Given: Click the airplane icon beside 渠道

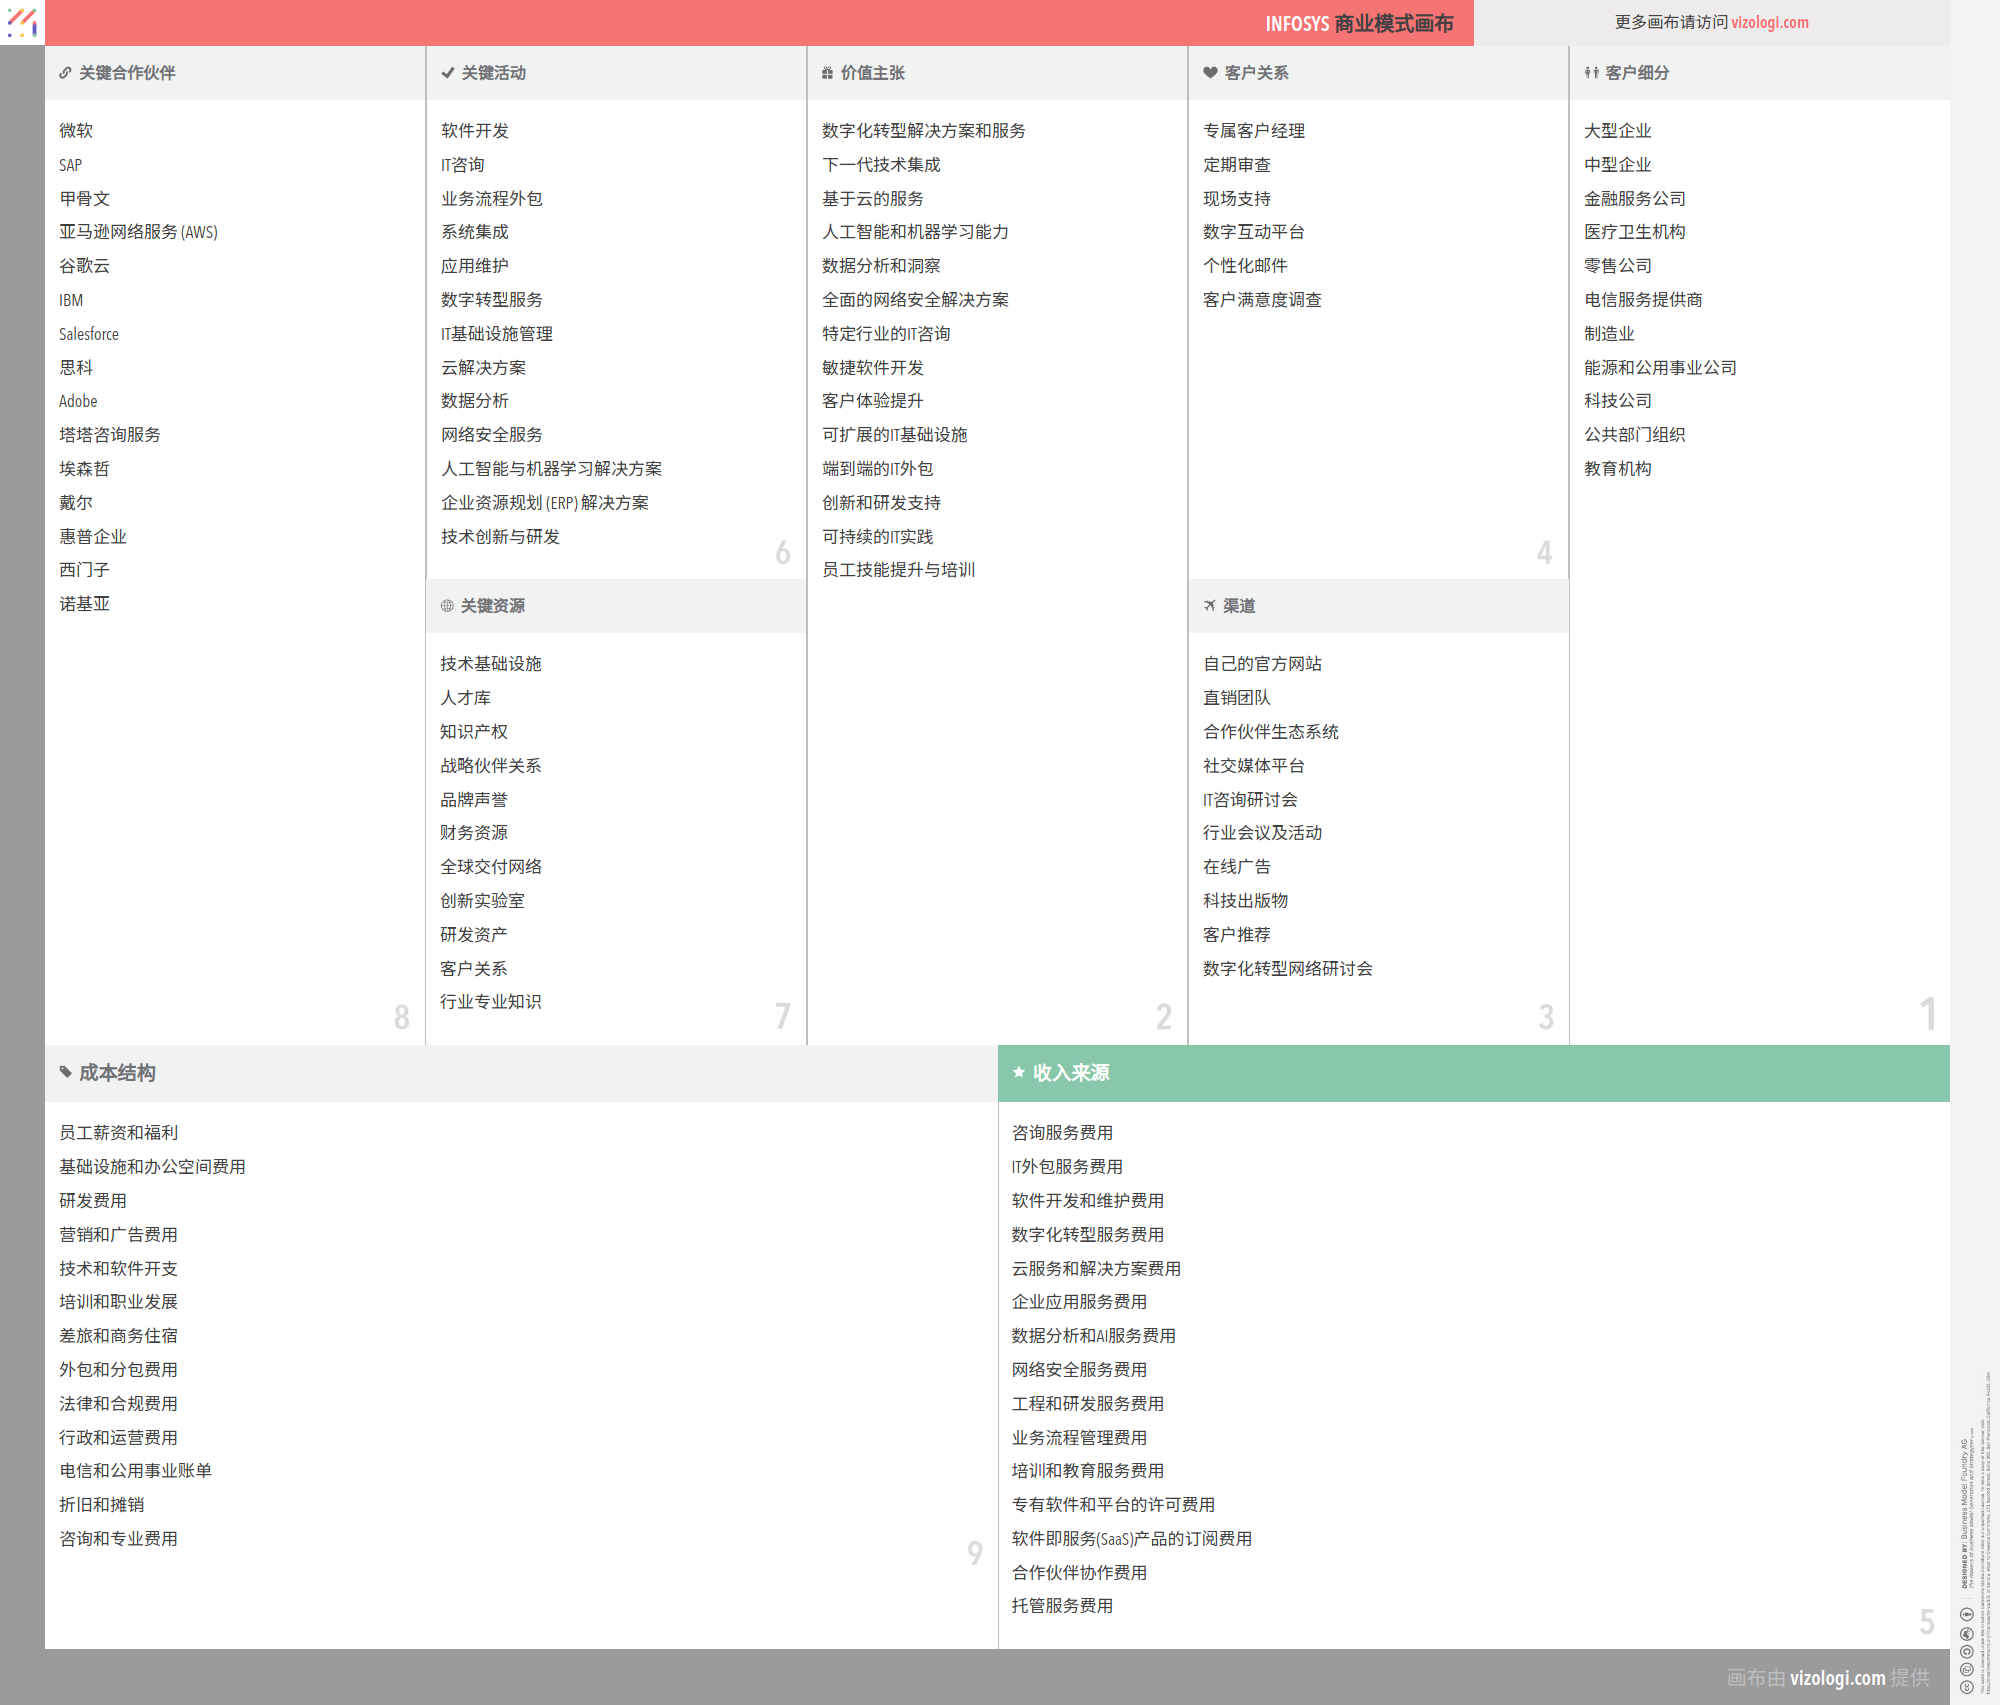Looking at the screenshot, I should pyautogui.click(x=1209, y=606).
